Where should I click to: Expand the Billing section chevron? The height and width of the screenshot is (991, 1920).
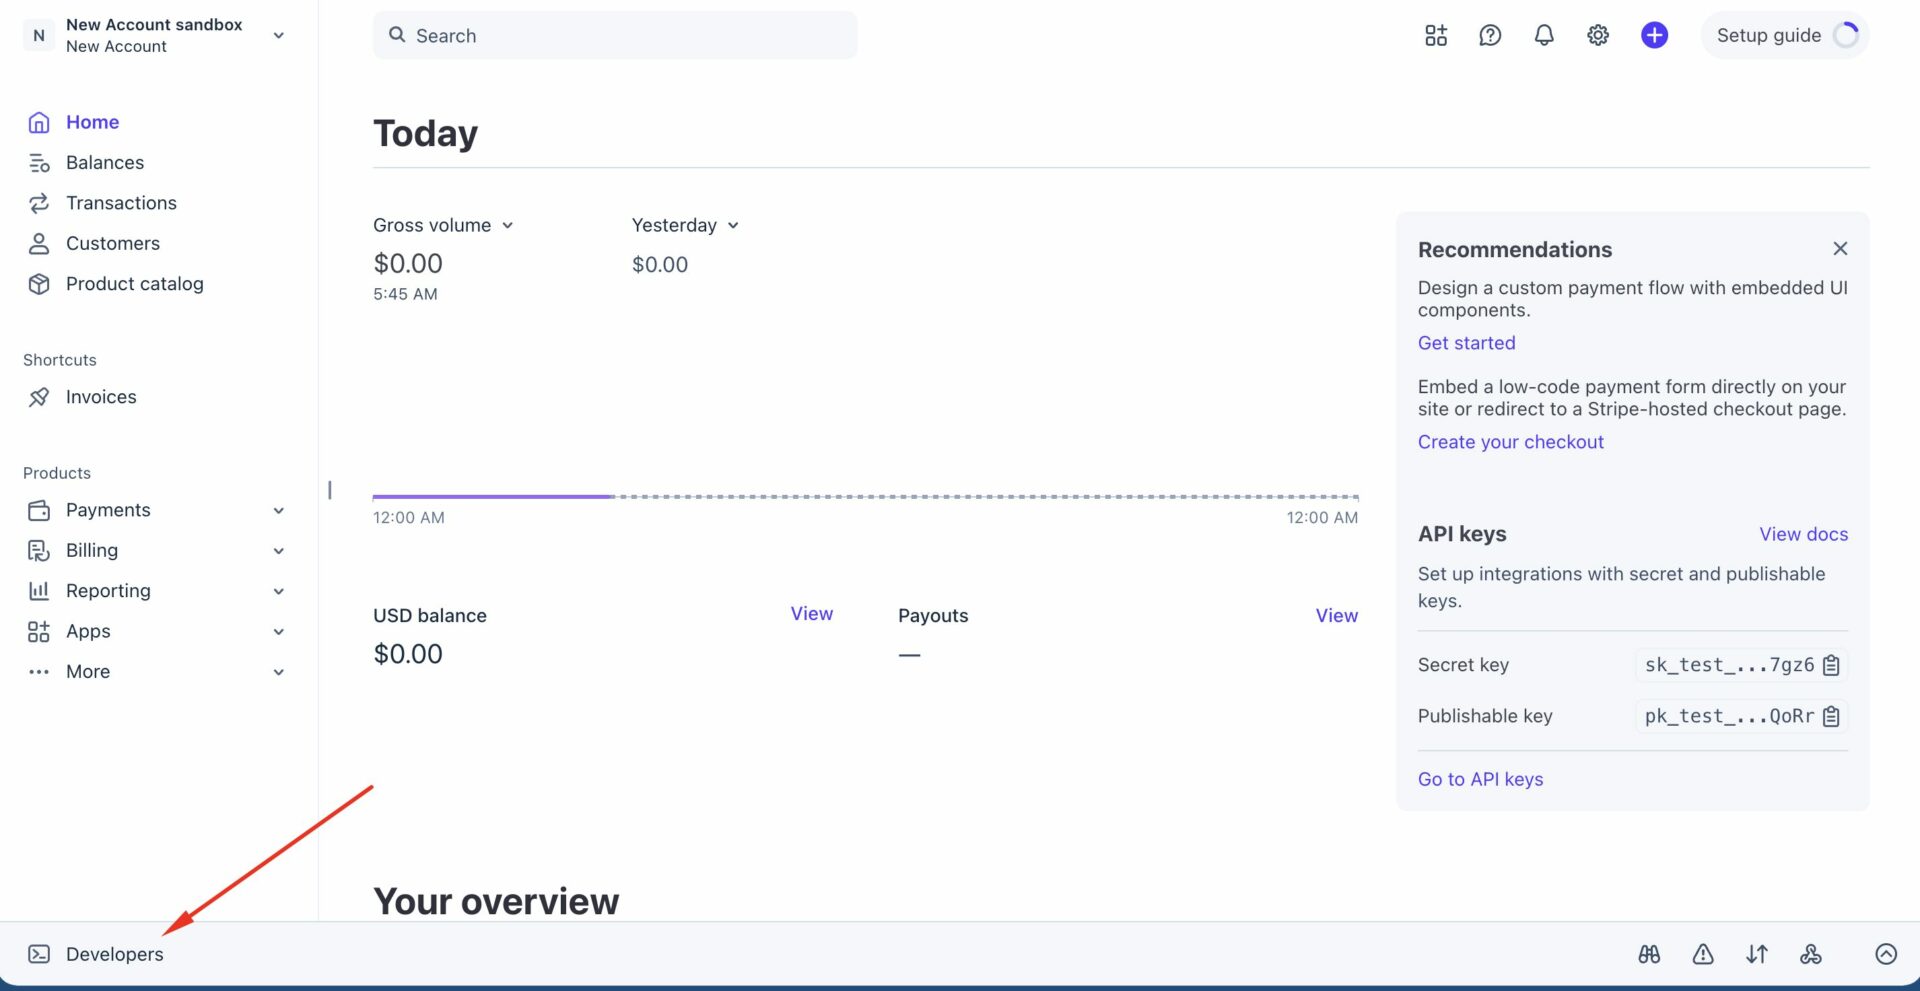coord(279,551)
